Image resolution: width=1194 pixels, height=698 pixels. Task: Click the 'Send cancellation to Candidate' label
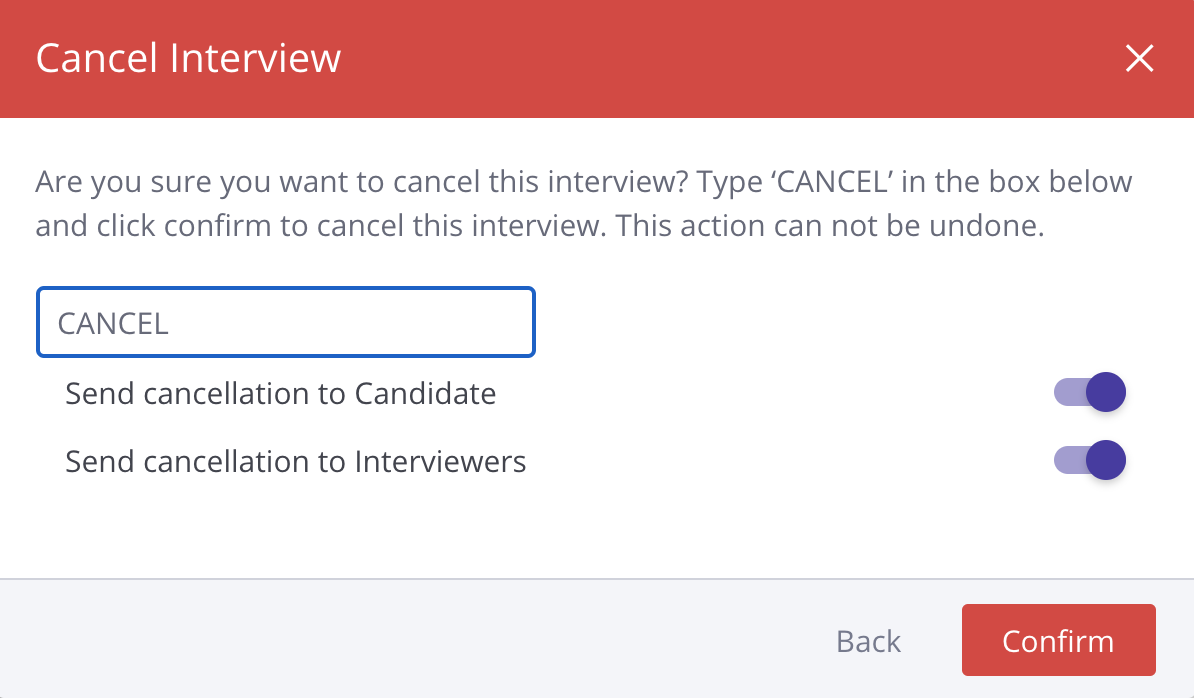click(x=281, y=393)
